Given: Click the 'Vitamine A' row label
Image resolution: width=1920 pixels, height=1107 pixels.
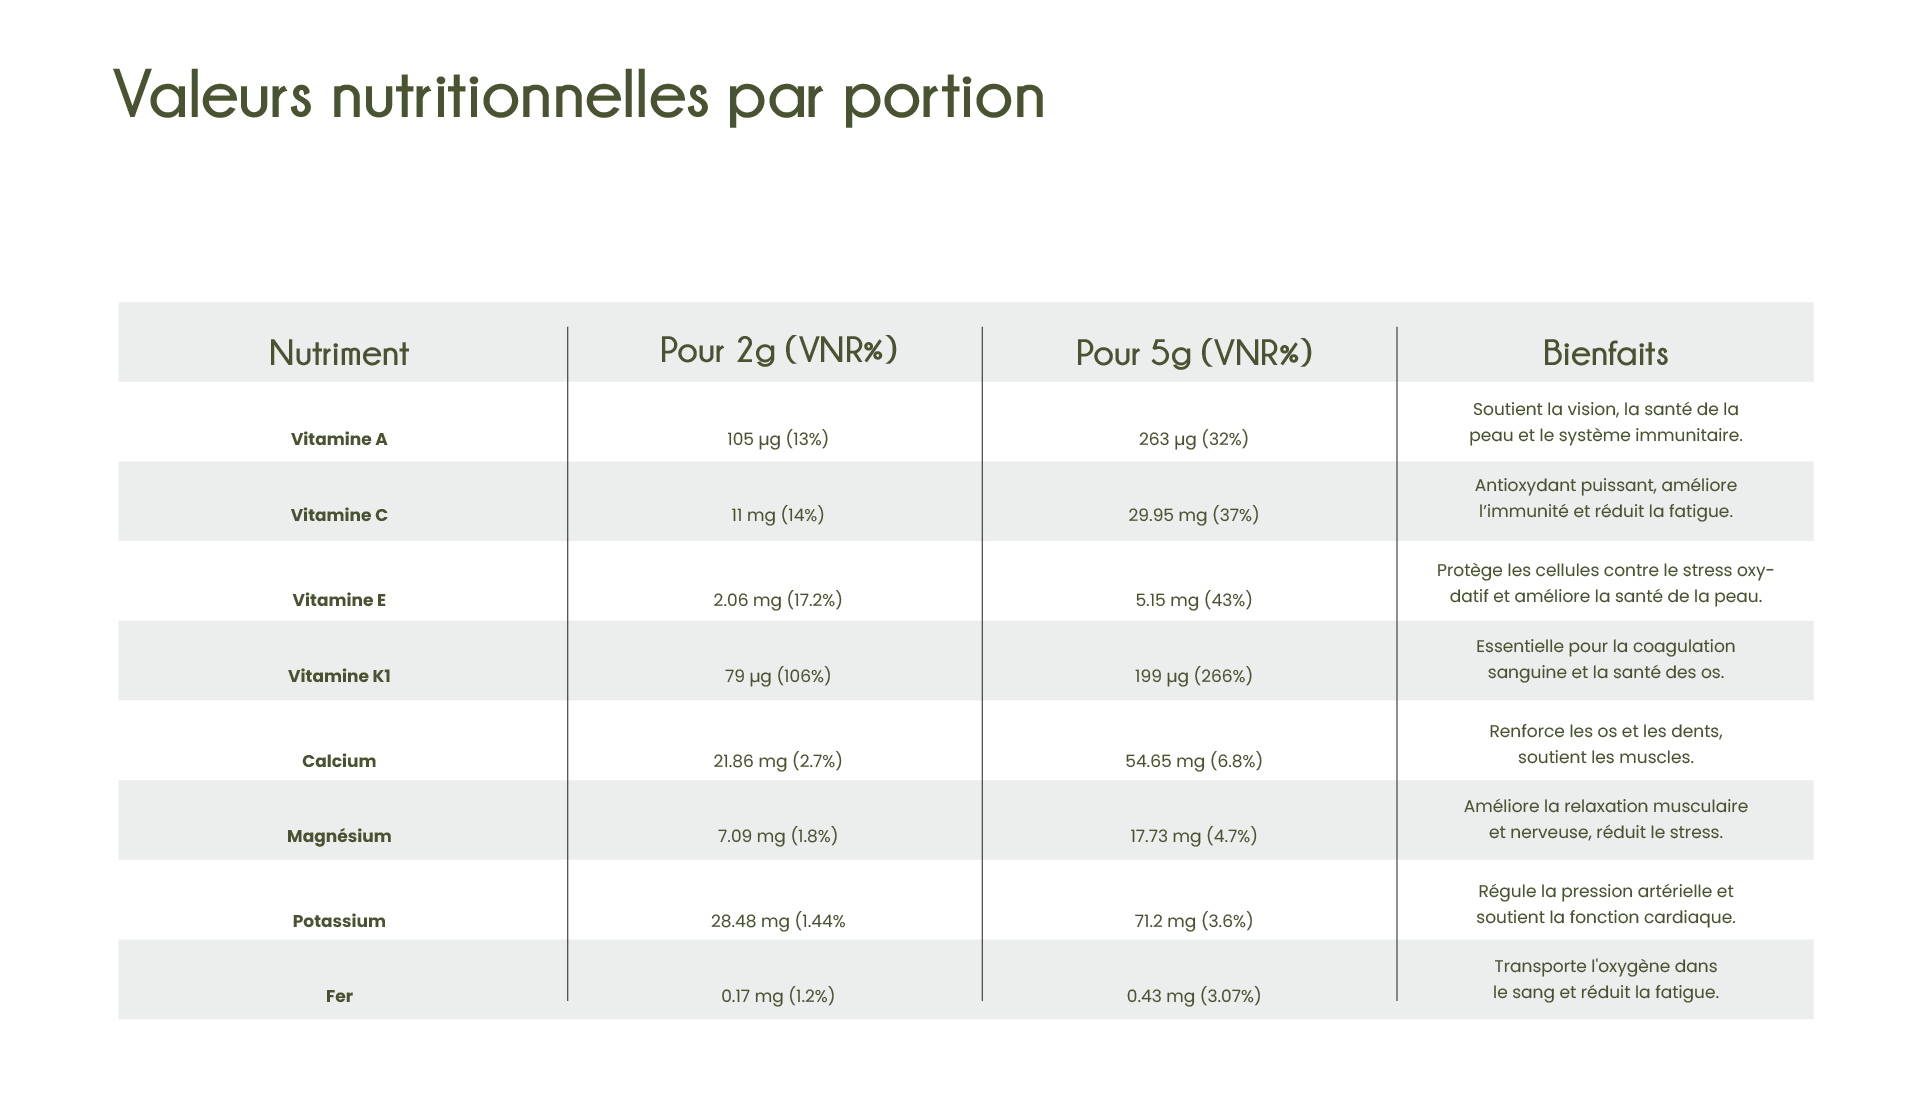Looking at the screenshot, I should [x=339, y=439].
